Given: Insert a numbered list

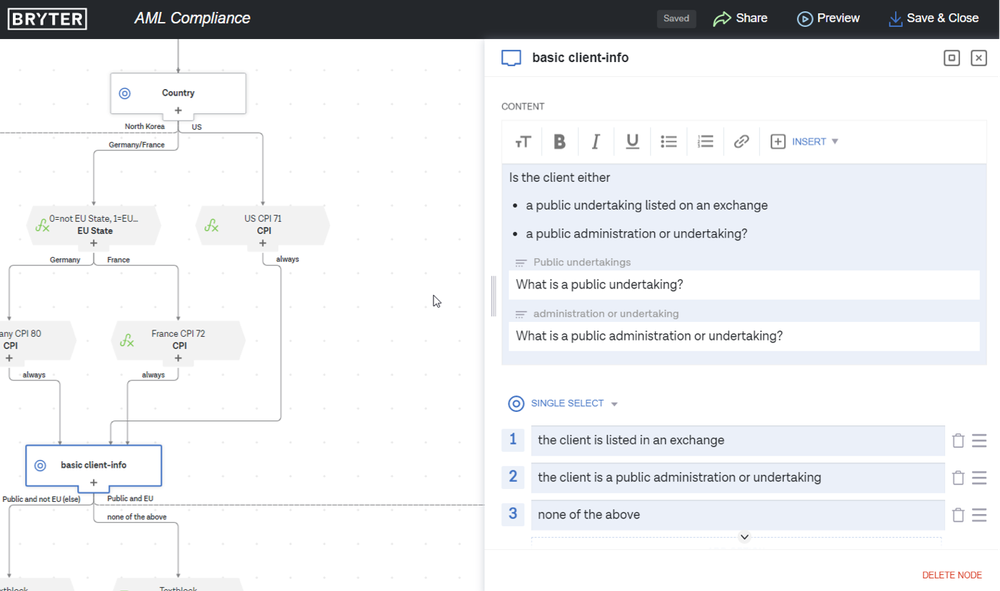Looking at the screenshot, I should click(x=705, y=142).
